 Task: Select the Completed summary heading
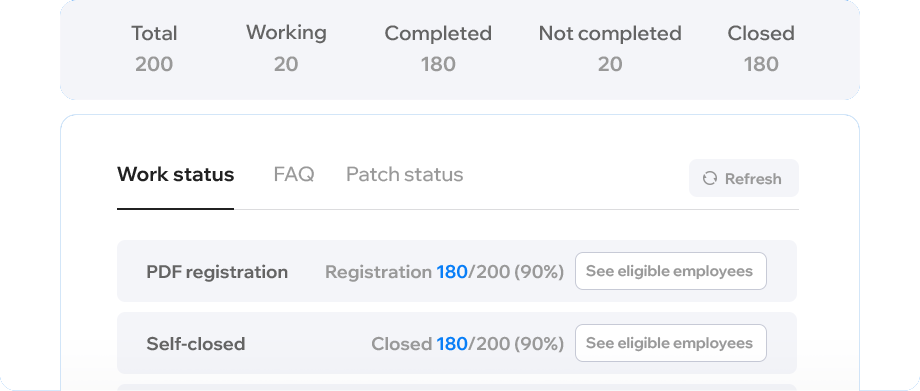click(x=438, y=33)
